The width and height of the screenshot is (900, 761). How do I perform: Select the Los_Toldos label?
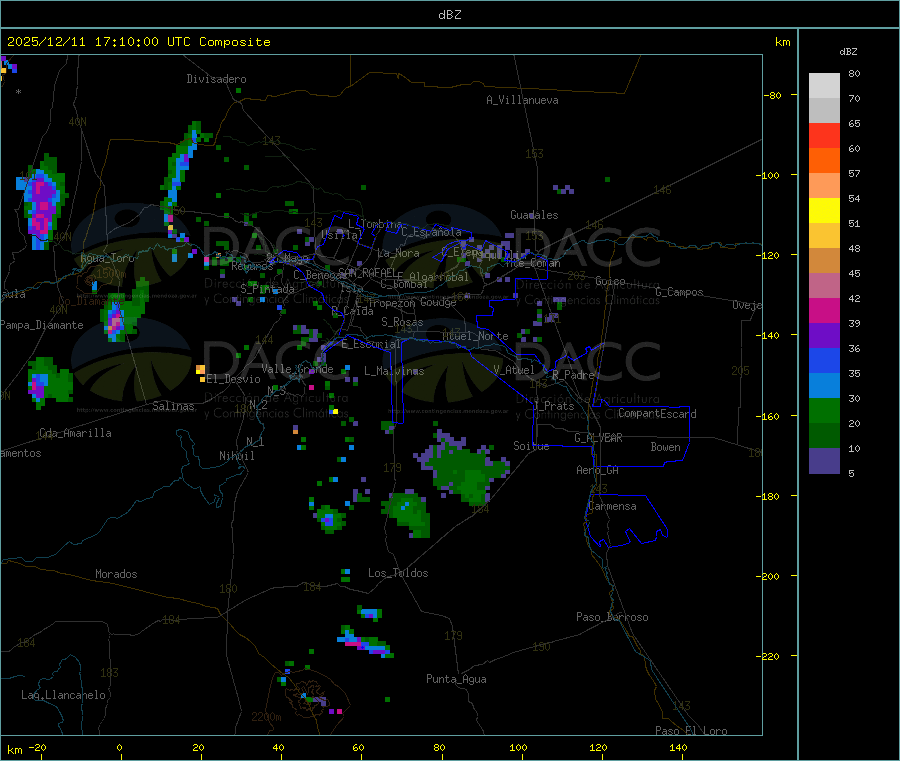pos(398,573)
